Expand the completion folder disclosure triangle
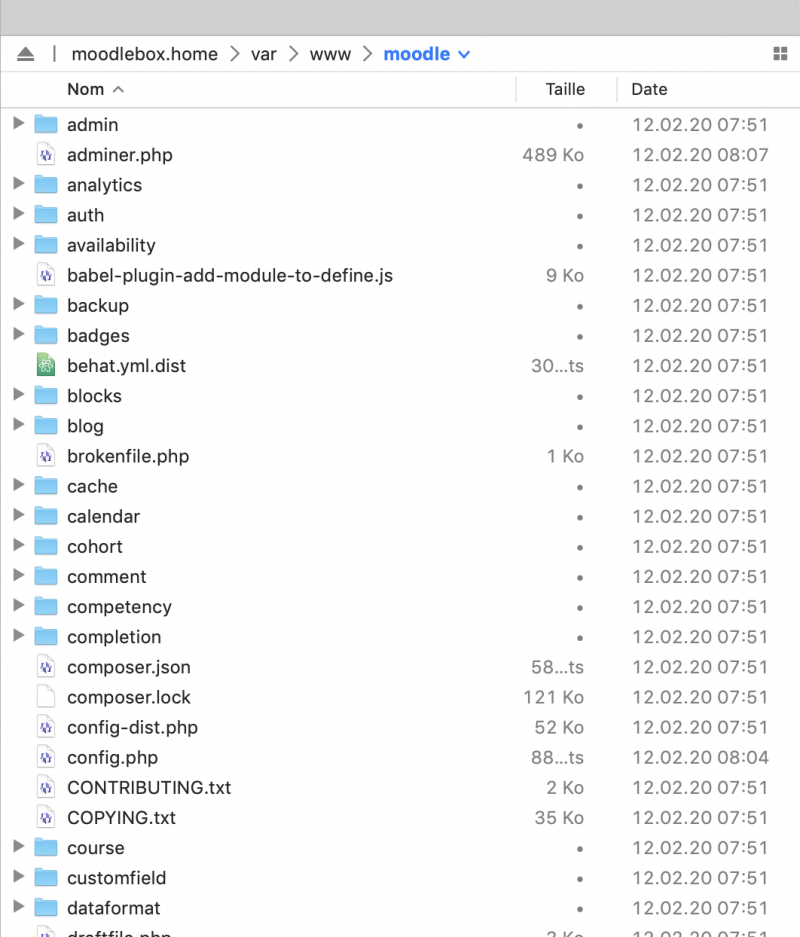Image resolution: width=800 pixels, height=937 pixels. tap(19, 635)
